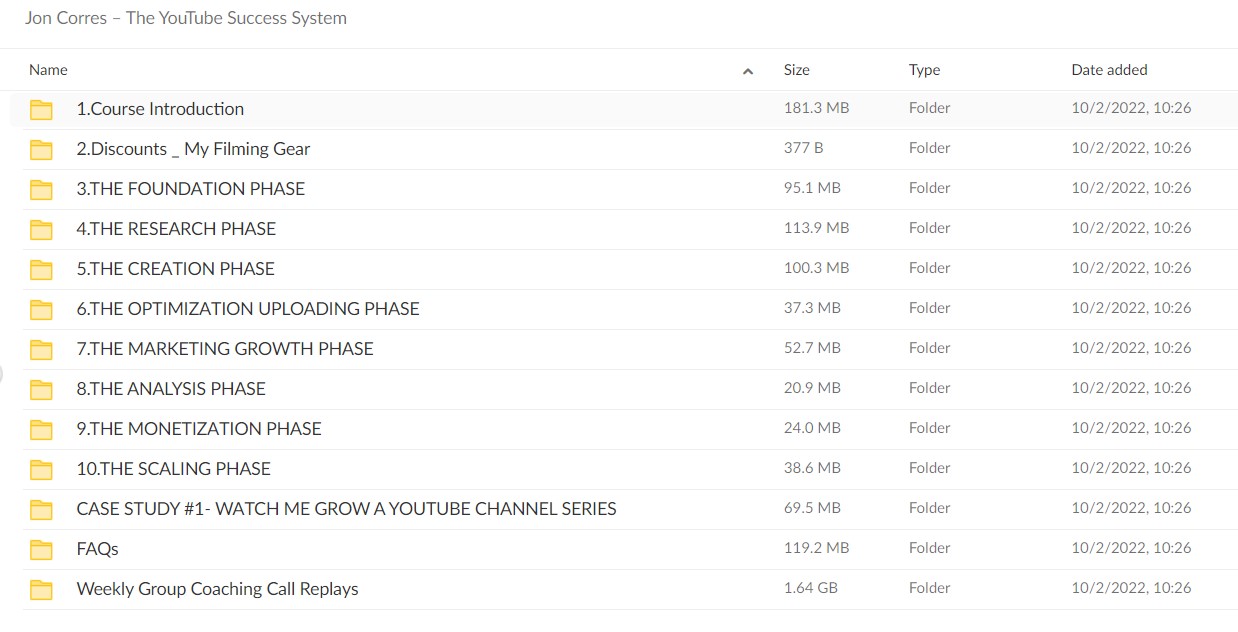Sort by the Date added column header
This screenshot has width=1238, height=632.
tap(1109, 70)
